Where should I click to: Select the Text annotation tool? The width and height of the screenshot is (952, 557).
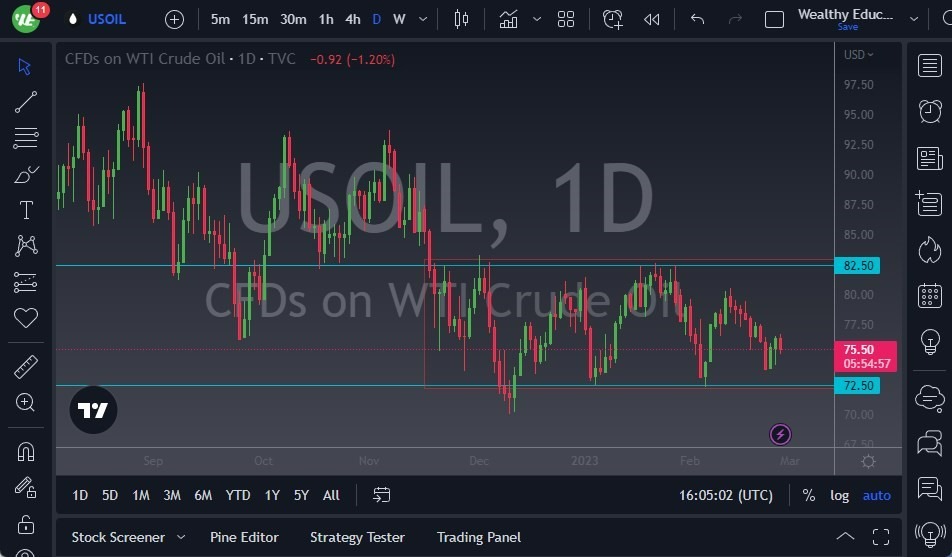[x=26, y=210]
